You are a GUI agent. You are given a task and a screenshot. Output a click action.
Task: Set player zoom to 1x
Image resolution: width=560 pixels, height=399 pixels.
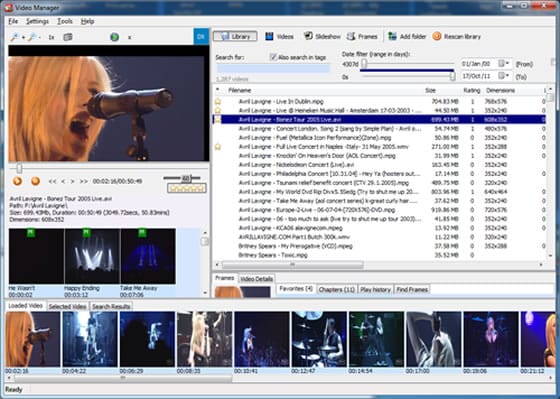[x=51, y=37]
